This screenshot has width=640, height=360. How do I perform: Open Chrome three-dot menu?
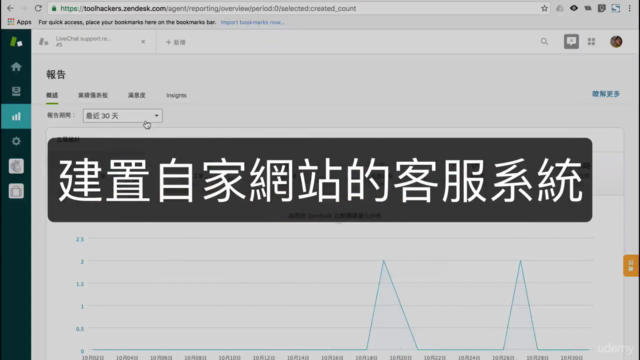[630, 8]
